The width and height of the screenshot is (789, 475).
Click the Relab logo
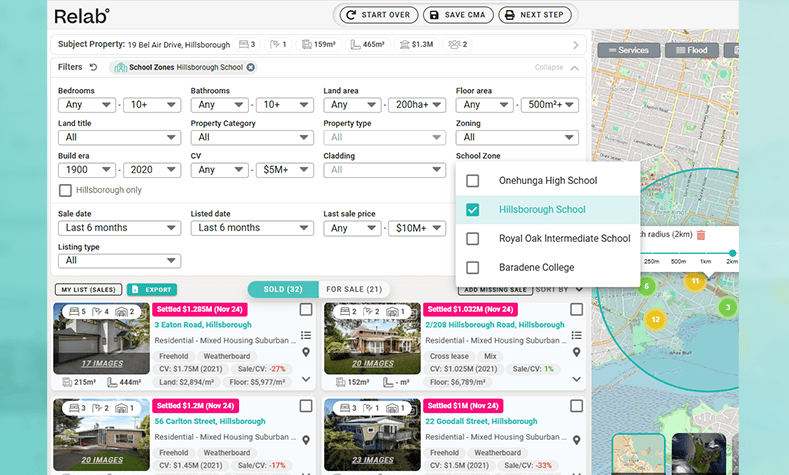click(82, 16)
